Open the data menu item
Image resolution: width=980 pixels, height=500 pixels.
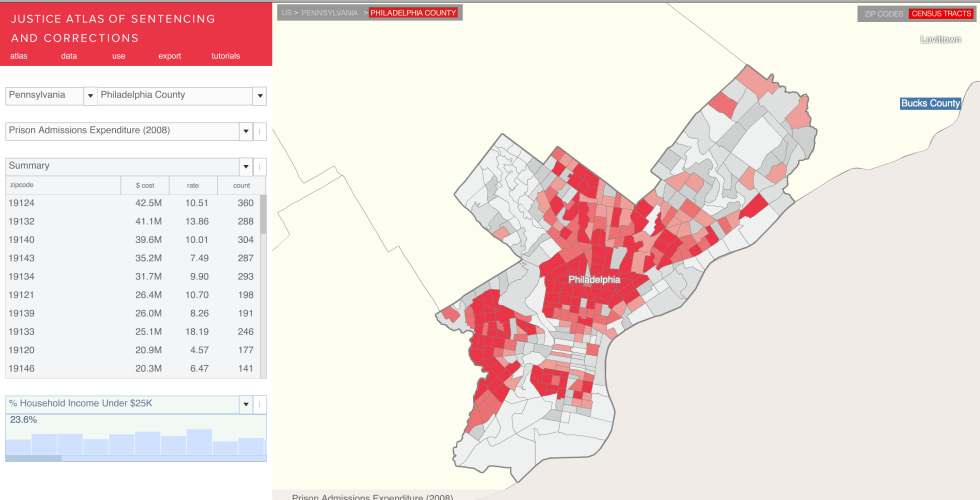pos(69,56)
